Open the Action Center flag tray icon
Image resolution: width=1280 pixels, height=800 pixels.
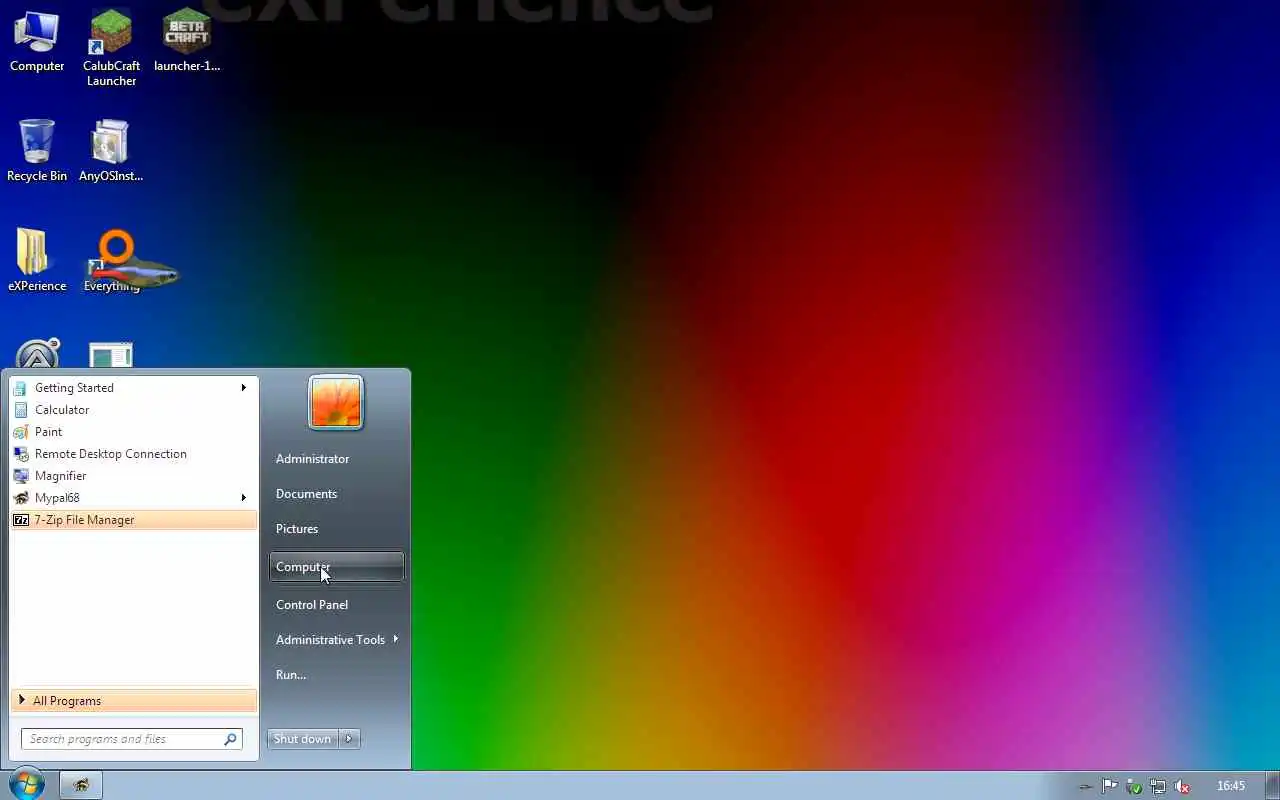coord(1109,786)
